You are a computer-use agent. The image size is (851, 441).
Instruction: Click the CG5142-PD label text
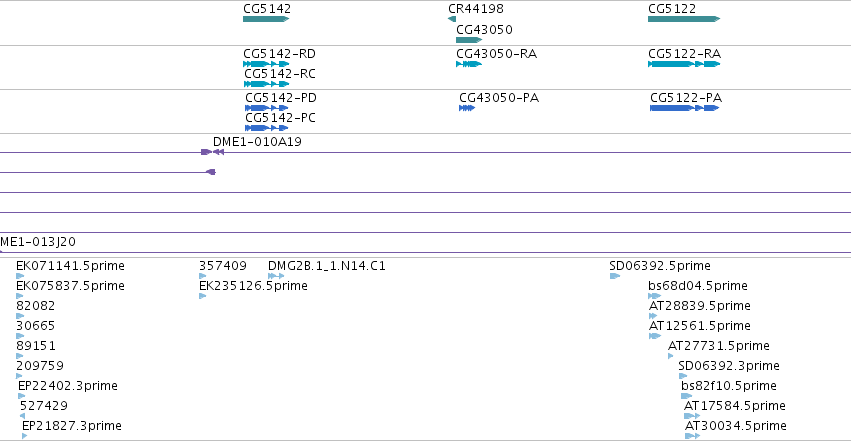tap(281, 98)
